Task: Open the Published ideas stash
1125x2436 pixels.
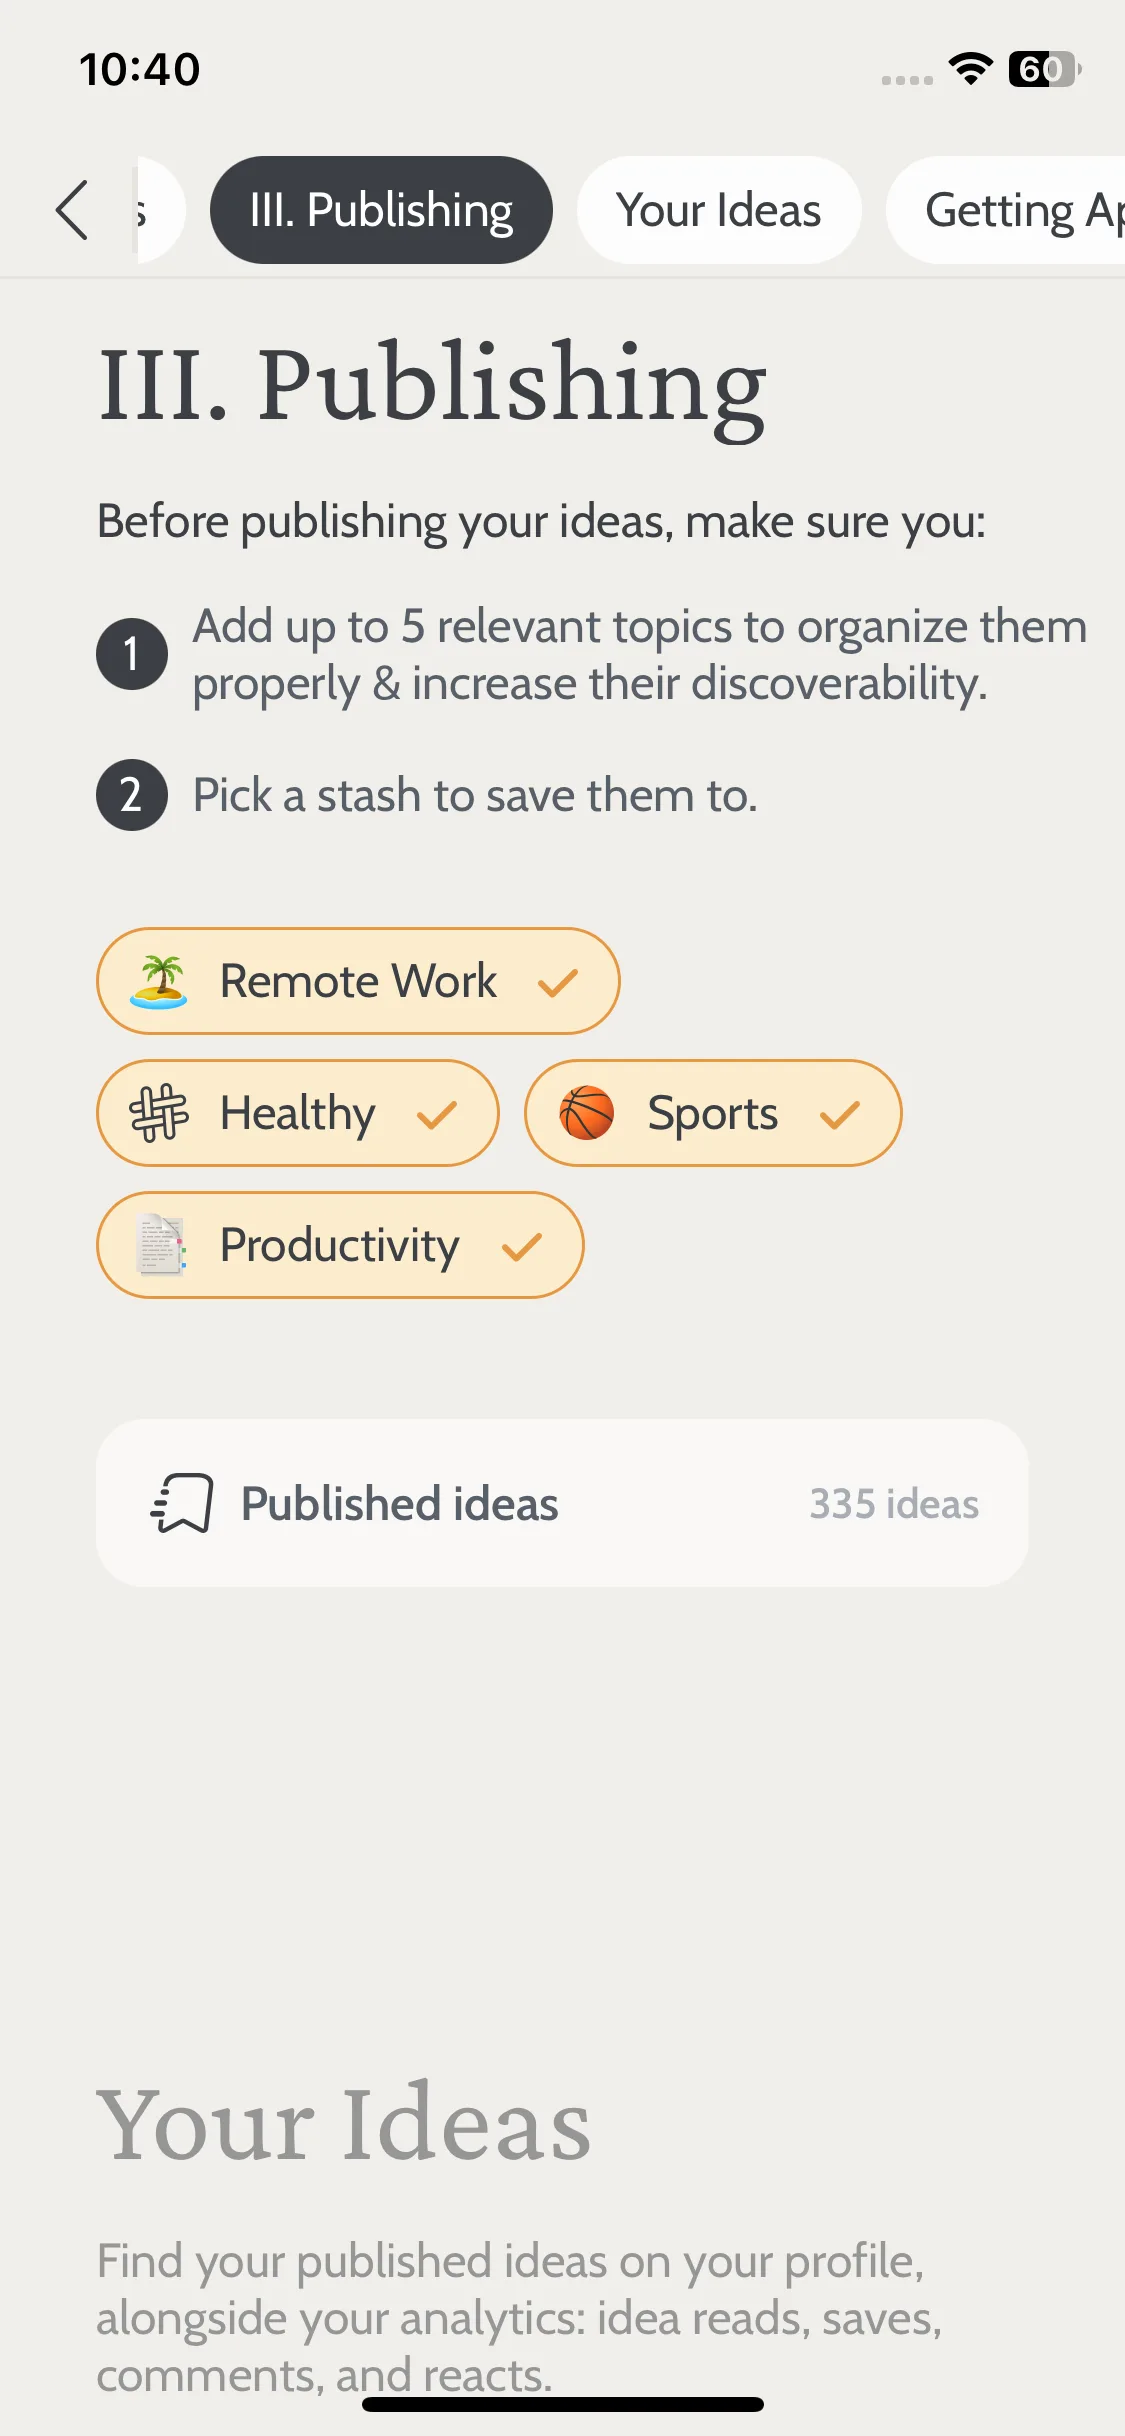Action: [562, 1503]
